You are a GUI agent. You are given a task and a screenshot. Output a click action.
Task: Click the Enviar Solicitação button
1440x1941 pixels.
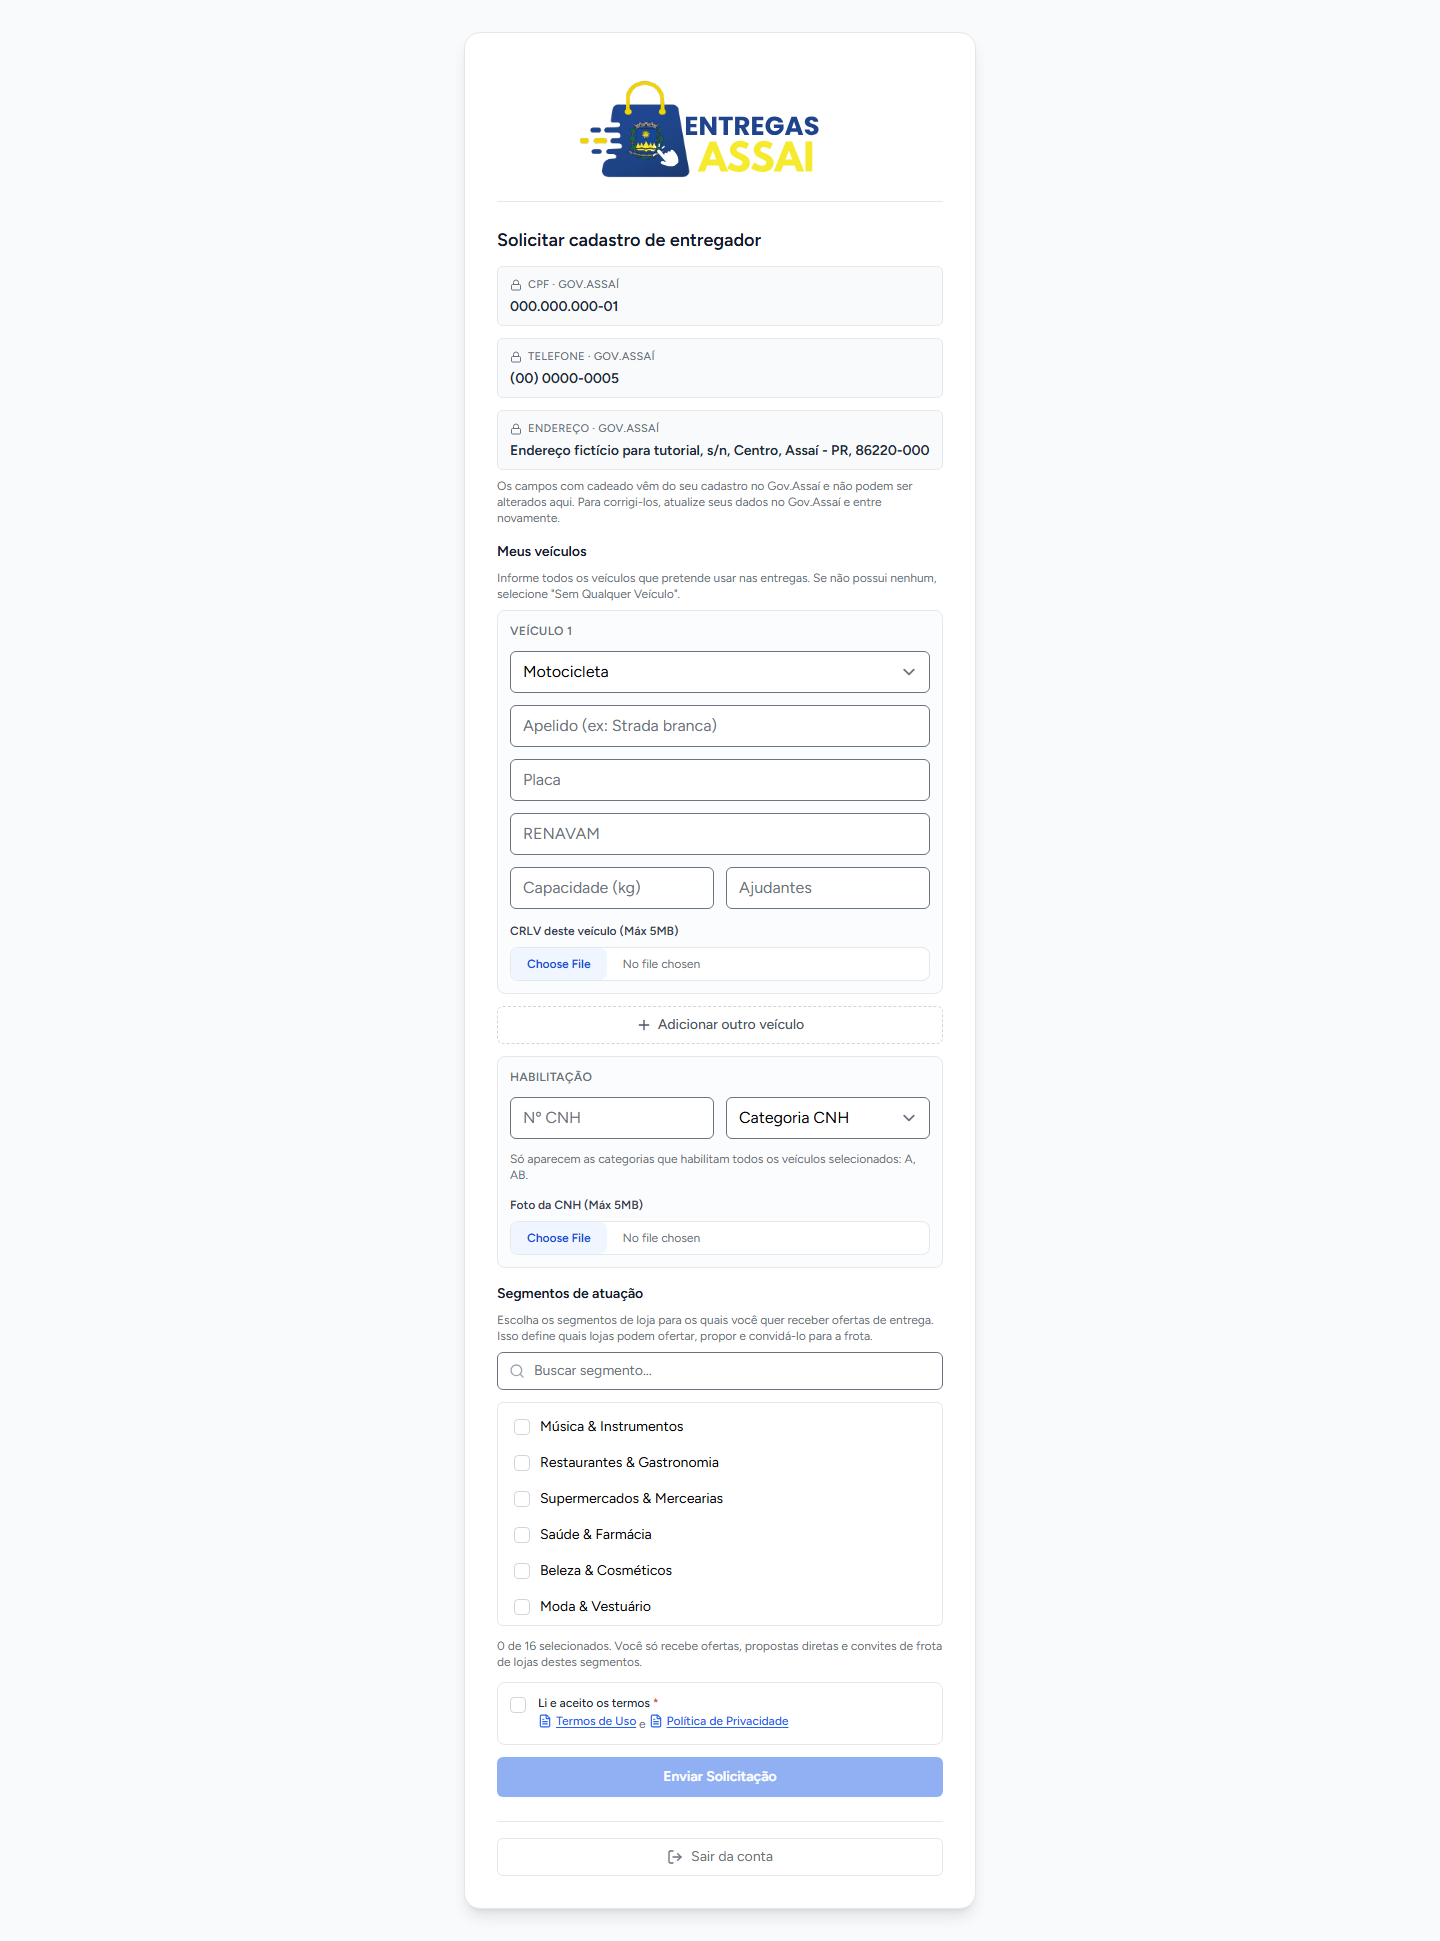[720, 1777]
